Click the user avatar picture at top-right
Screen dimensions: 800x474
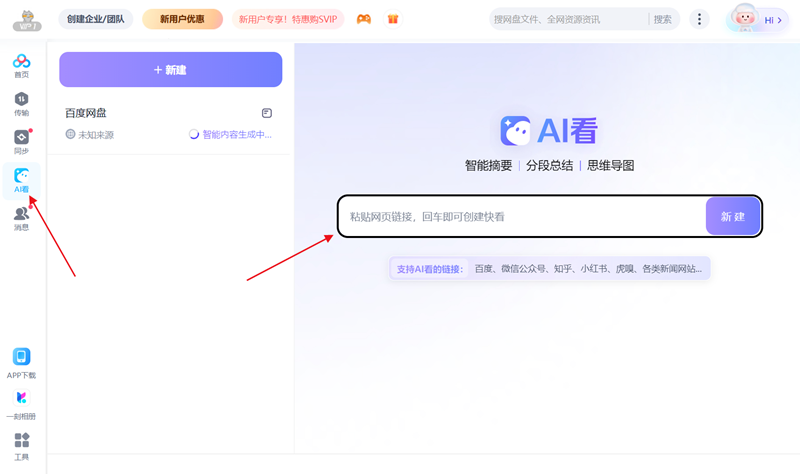[x=744, y=18]
